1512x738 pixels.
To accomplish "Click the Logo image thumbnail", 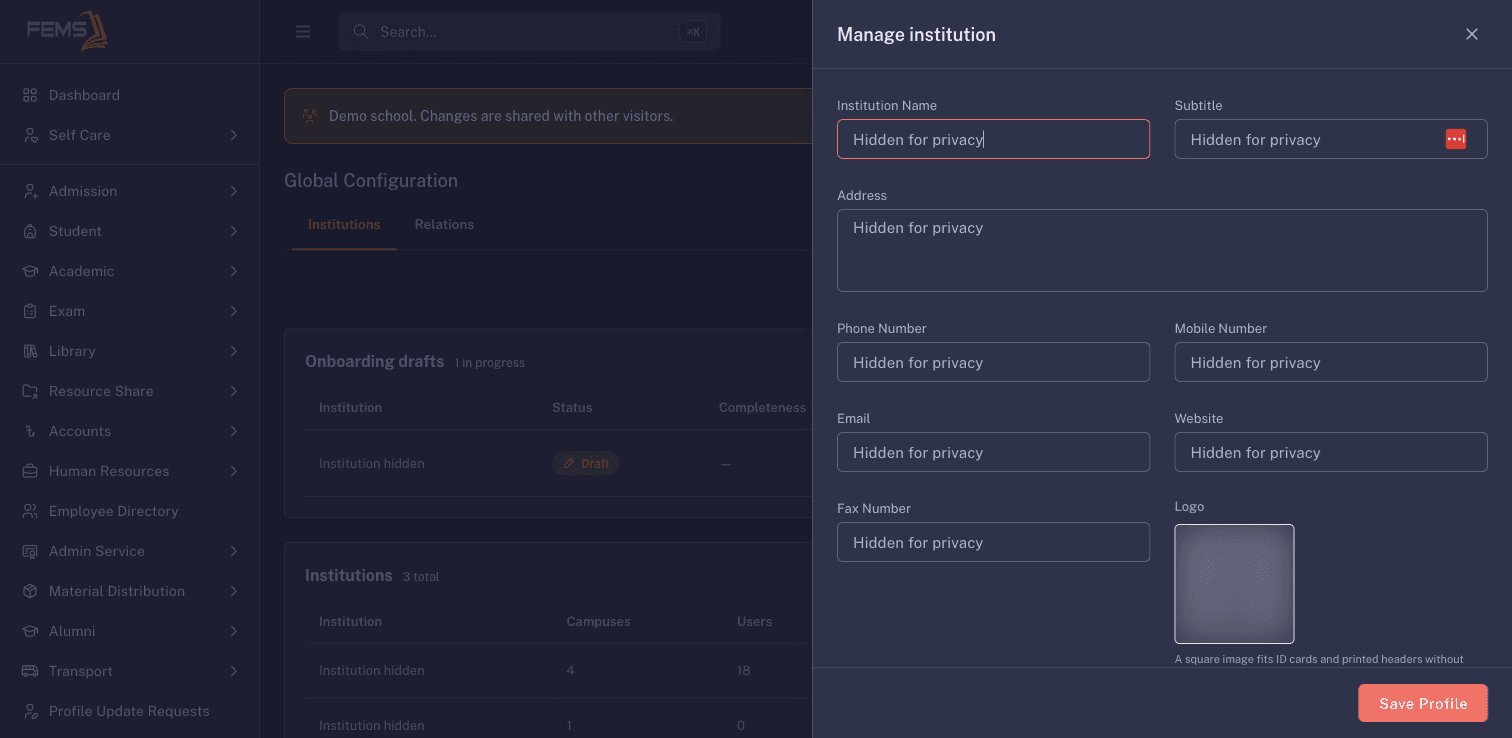I will 1234,584.
